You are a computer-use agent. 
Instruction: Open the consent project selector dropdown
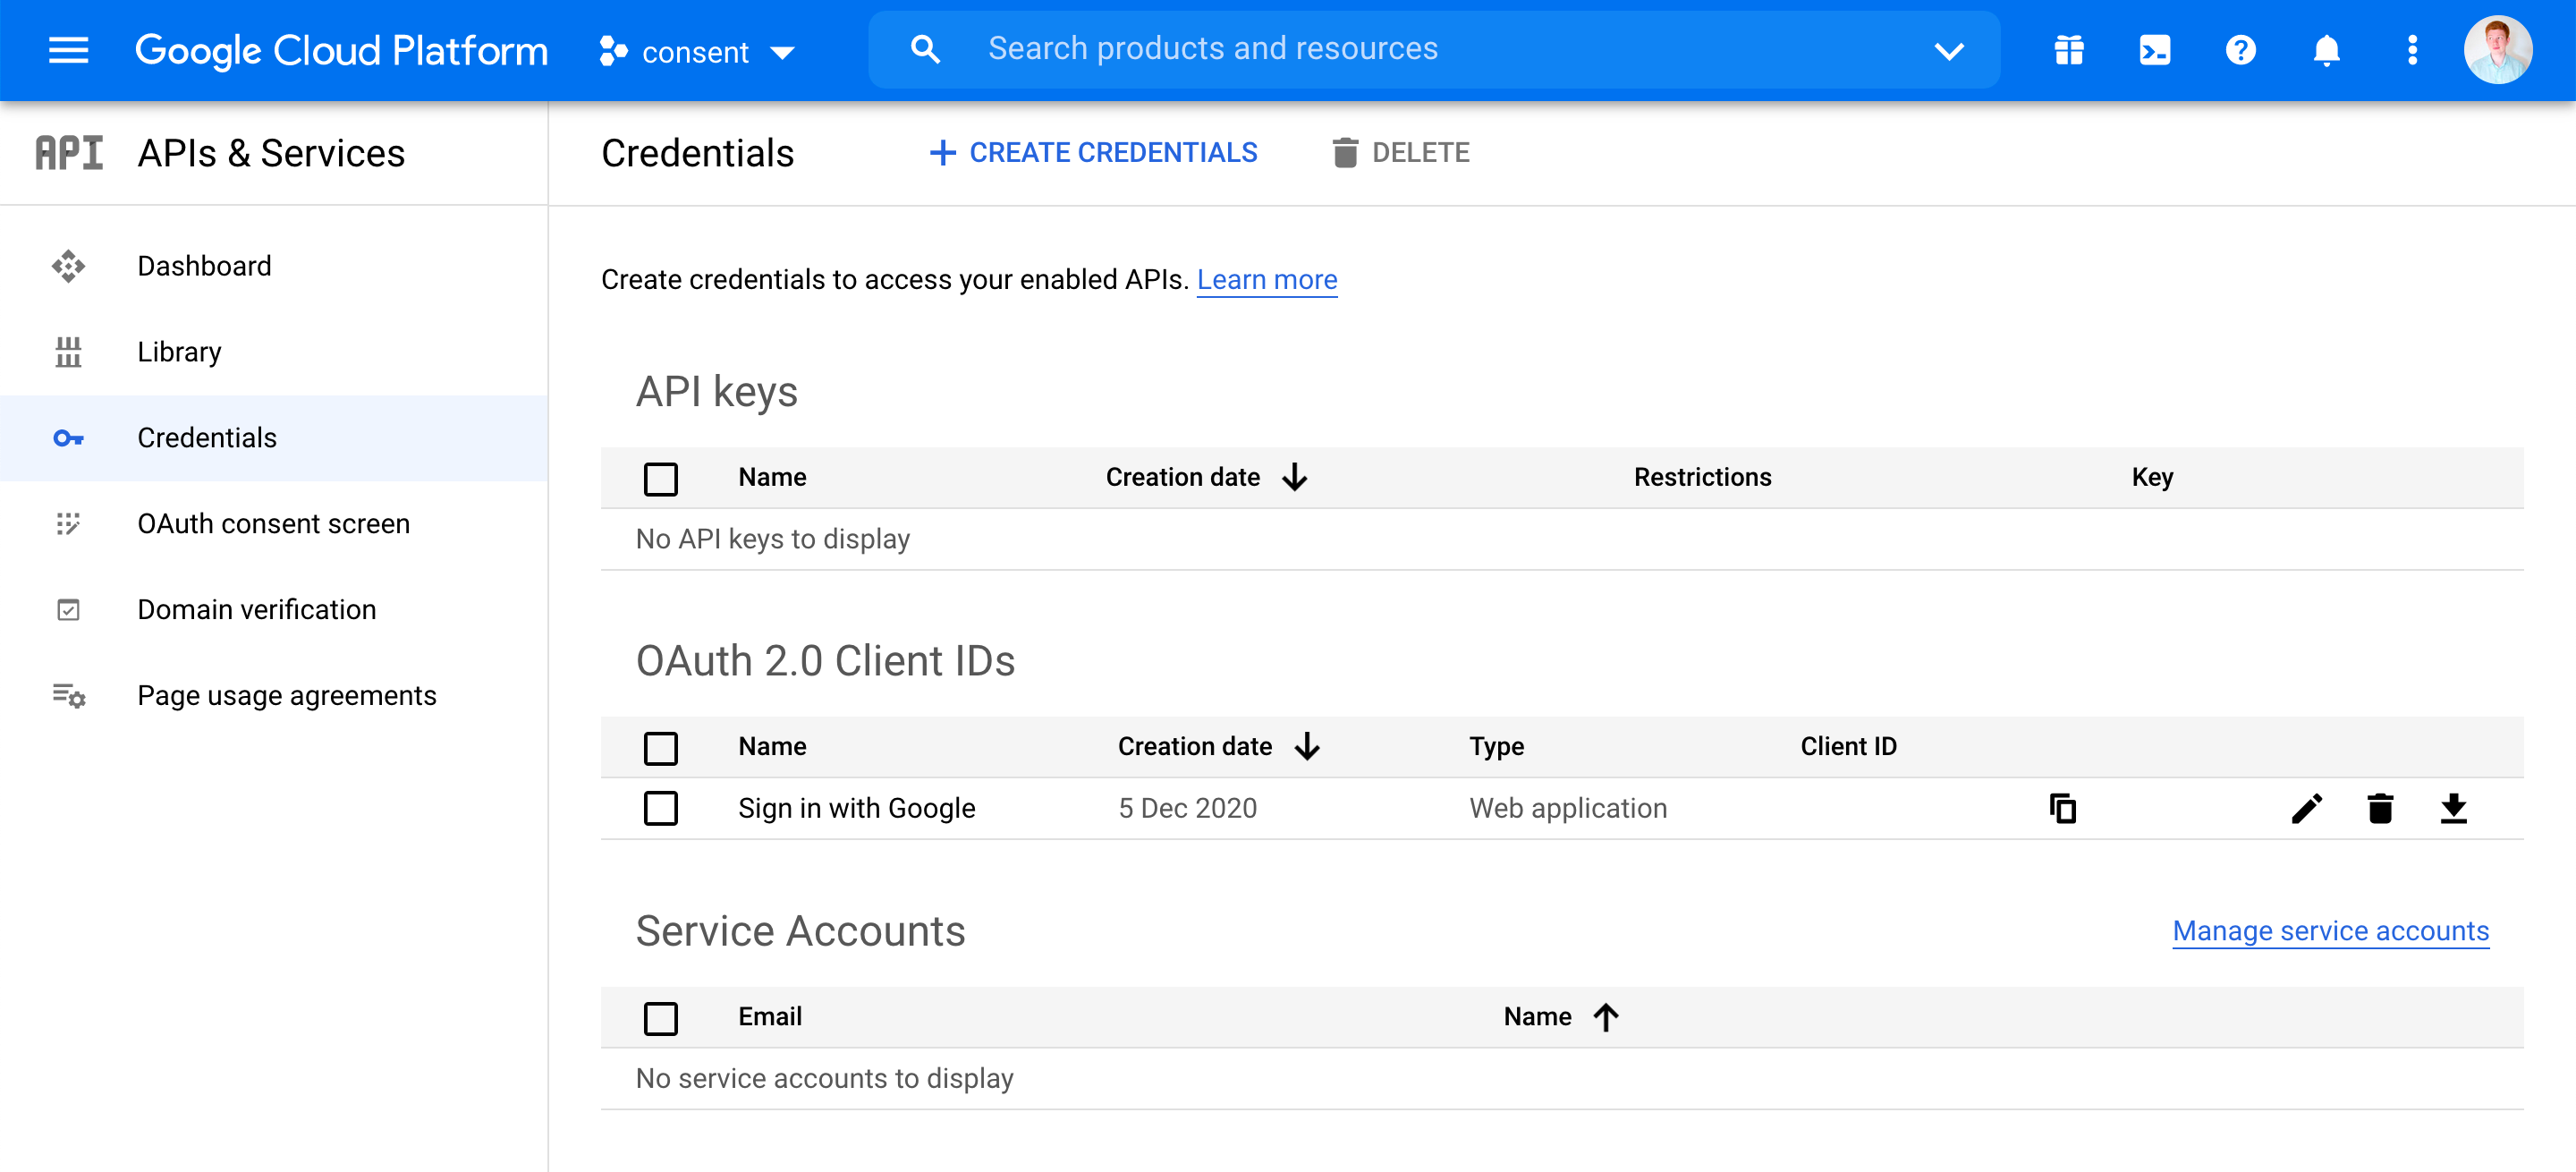[696, 51]
